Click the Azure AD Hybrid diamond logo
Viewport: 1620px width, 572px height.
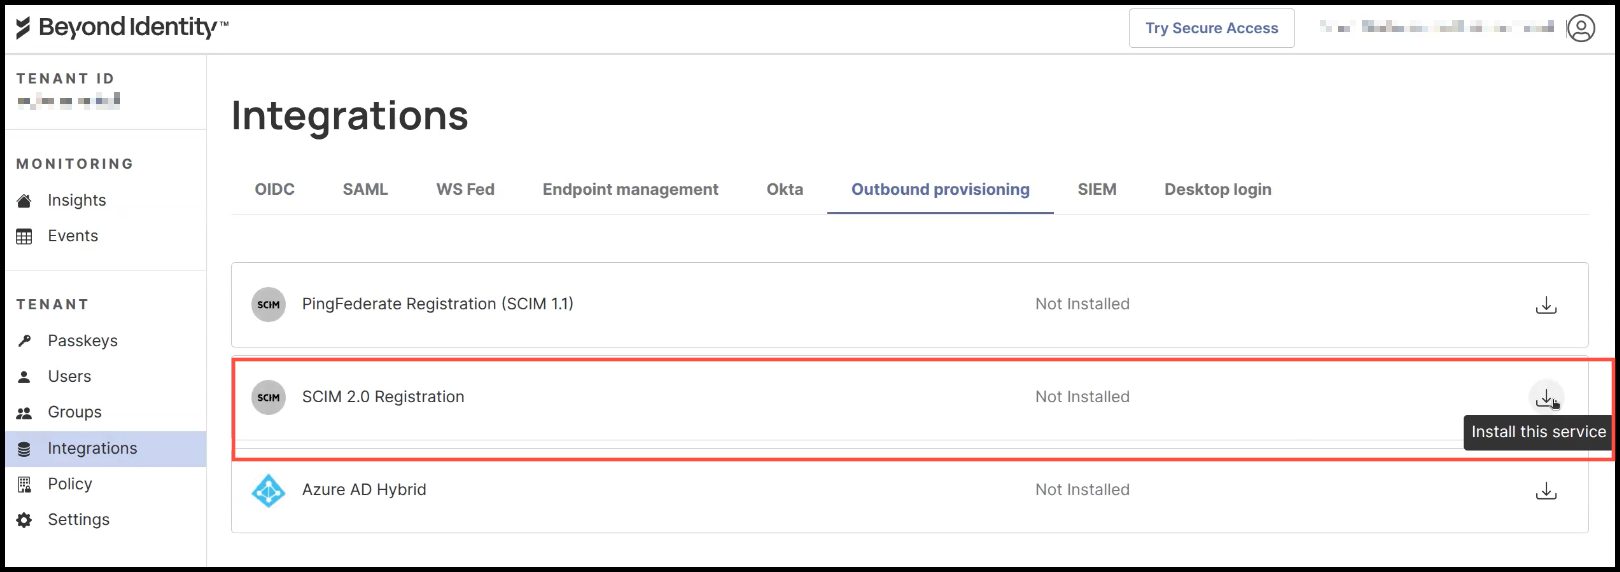tap(268, 490)
